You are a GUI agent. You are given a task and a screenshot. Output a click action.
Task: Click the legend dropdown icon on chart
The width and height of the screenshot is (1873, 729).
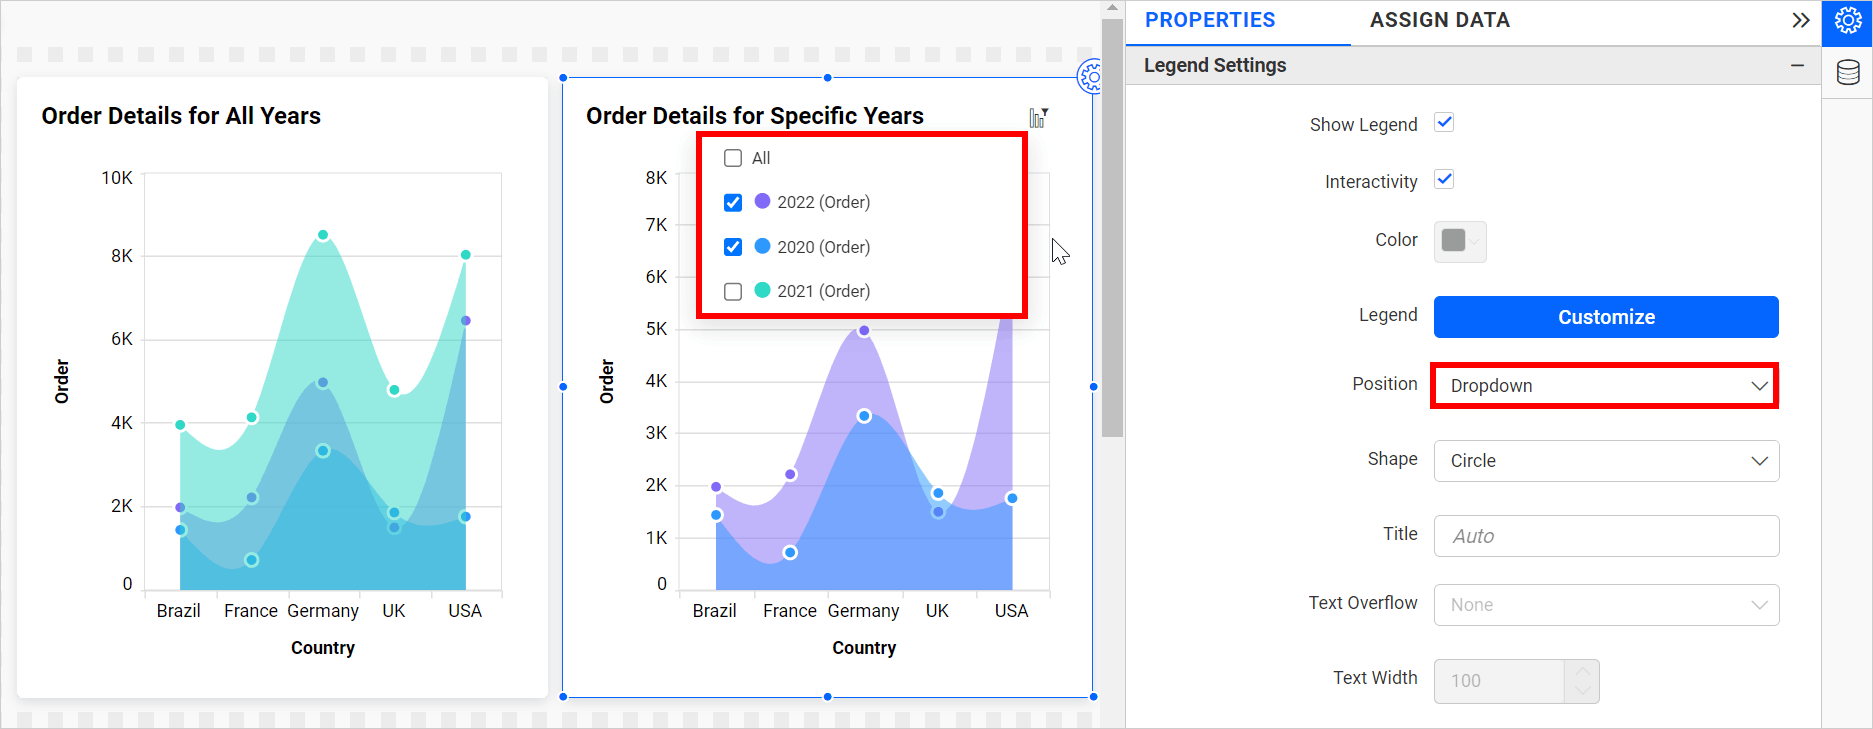pos(1039,118)
